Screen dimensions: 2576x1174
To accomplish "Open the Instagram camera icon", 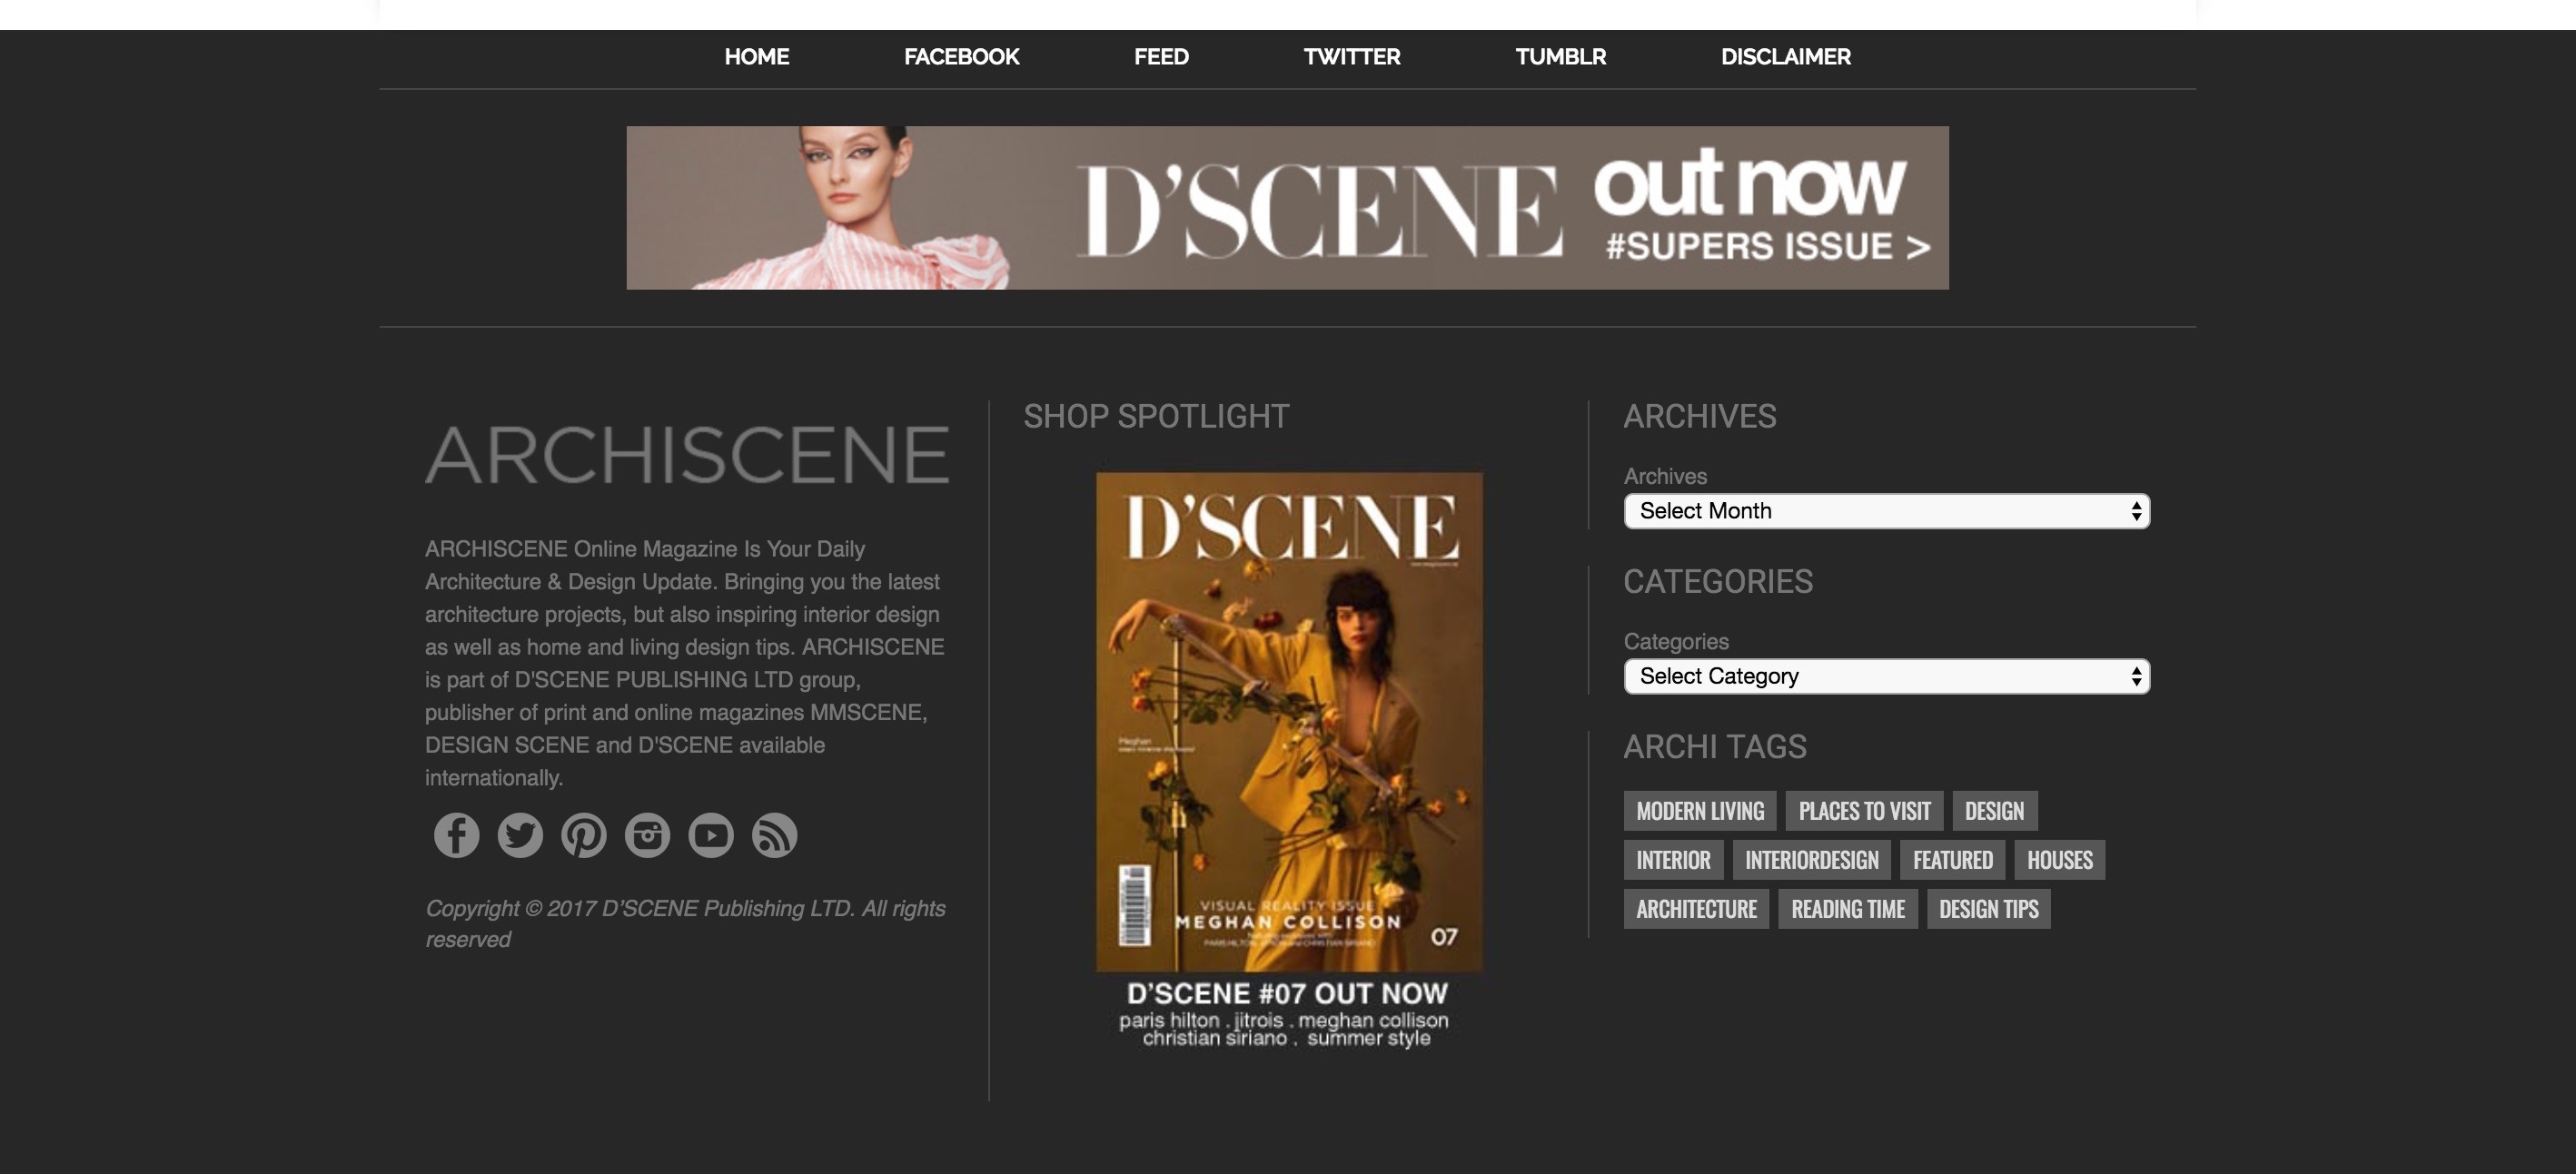I will coord(647,835).
